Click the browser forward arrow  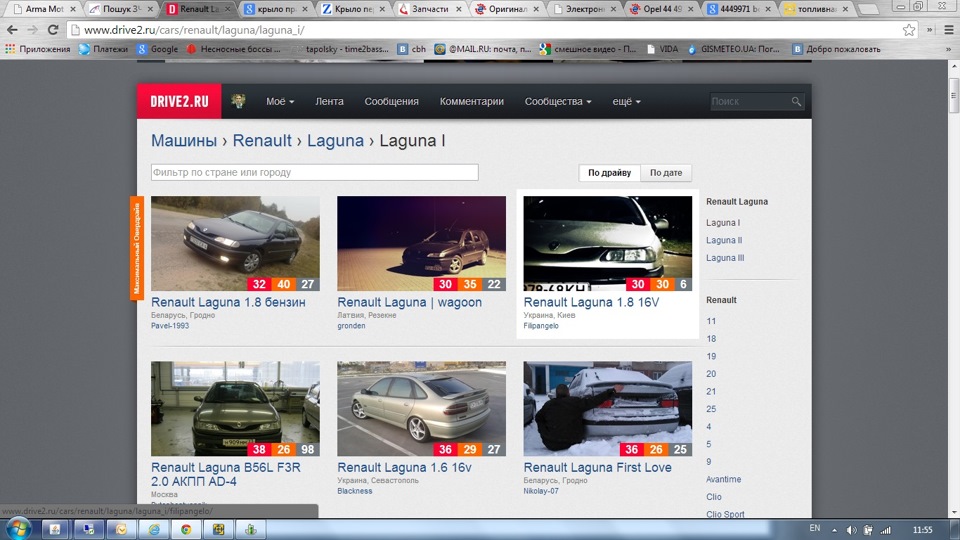coord(32,29)
